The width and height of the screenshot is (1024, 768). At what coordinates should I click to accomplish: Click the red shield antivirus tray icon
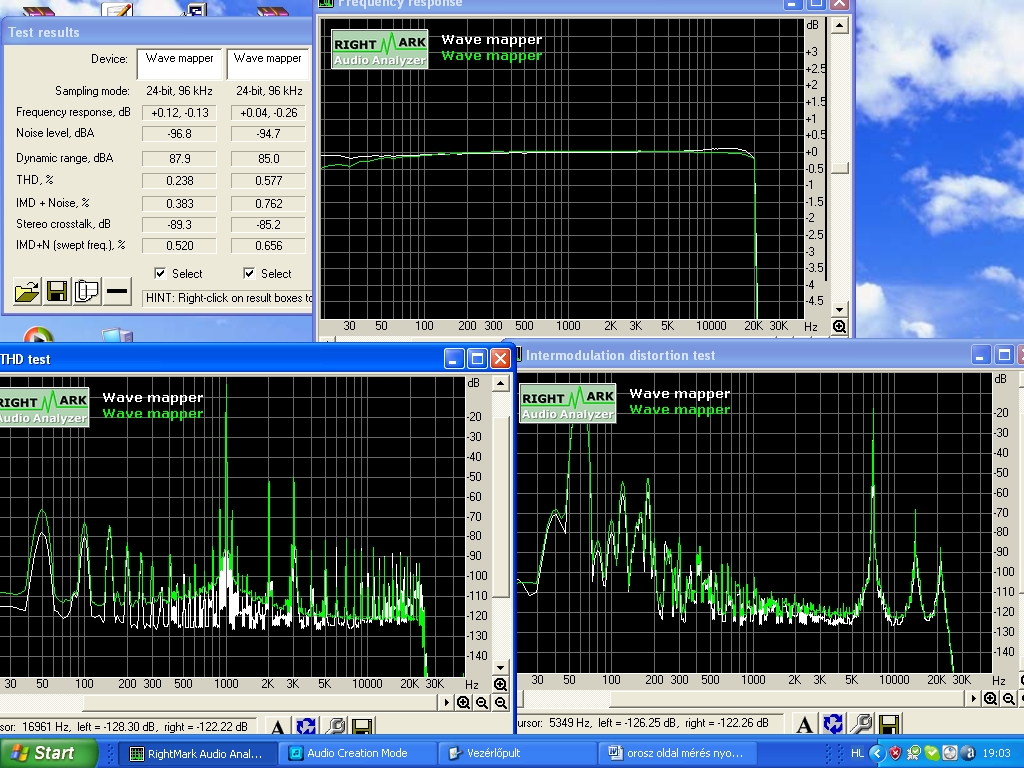pyautogui.click(x=895, y=753)
